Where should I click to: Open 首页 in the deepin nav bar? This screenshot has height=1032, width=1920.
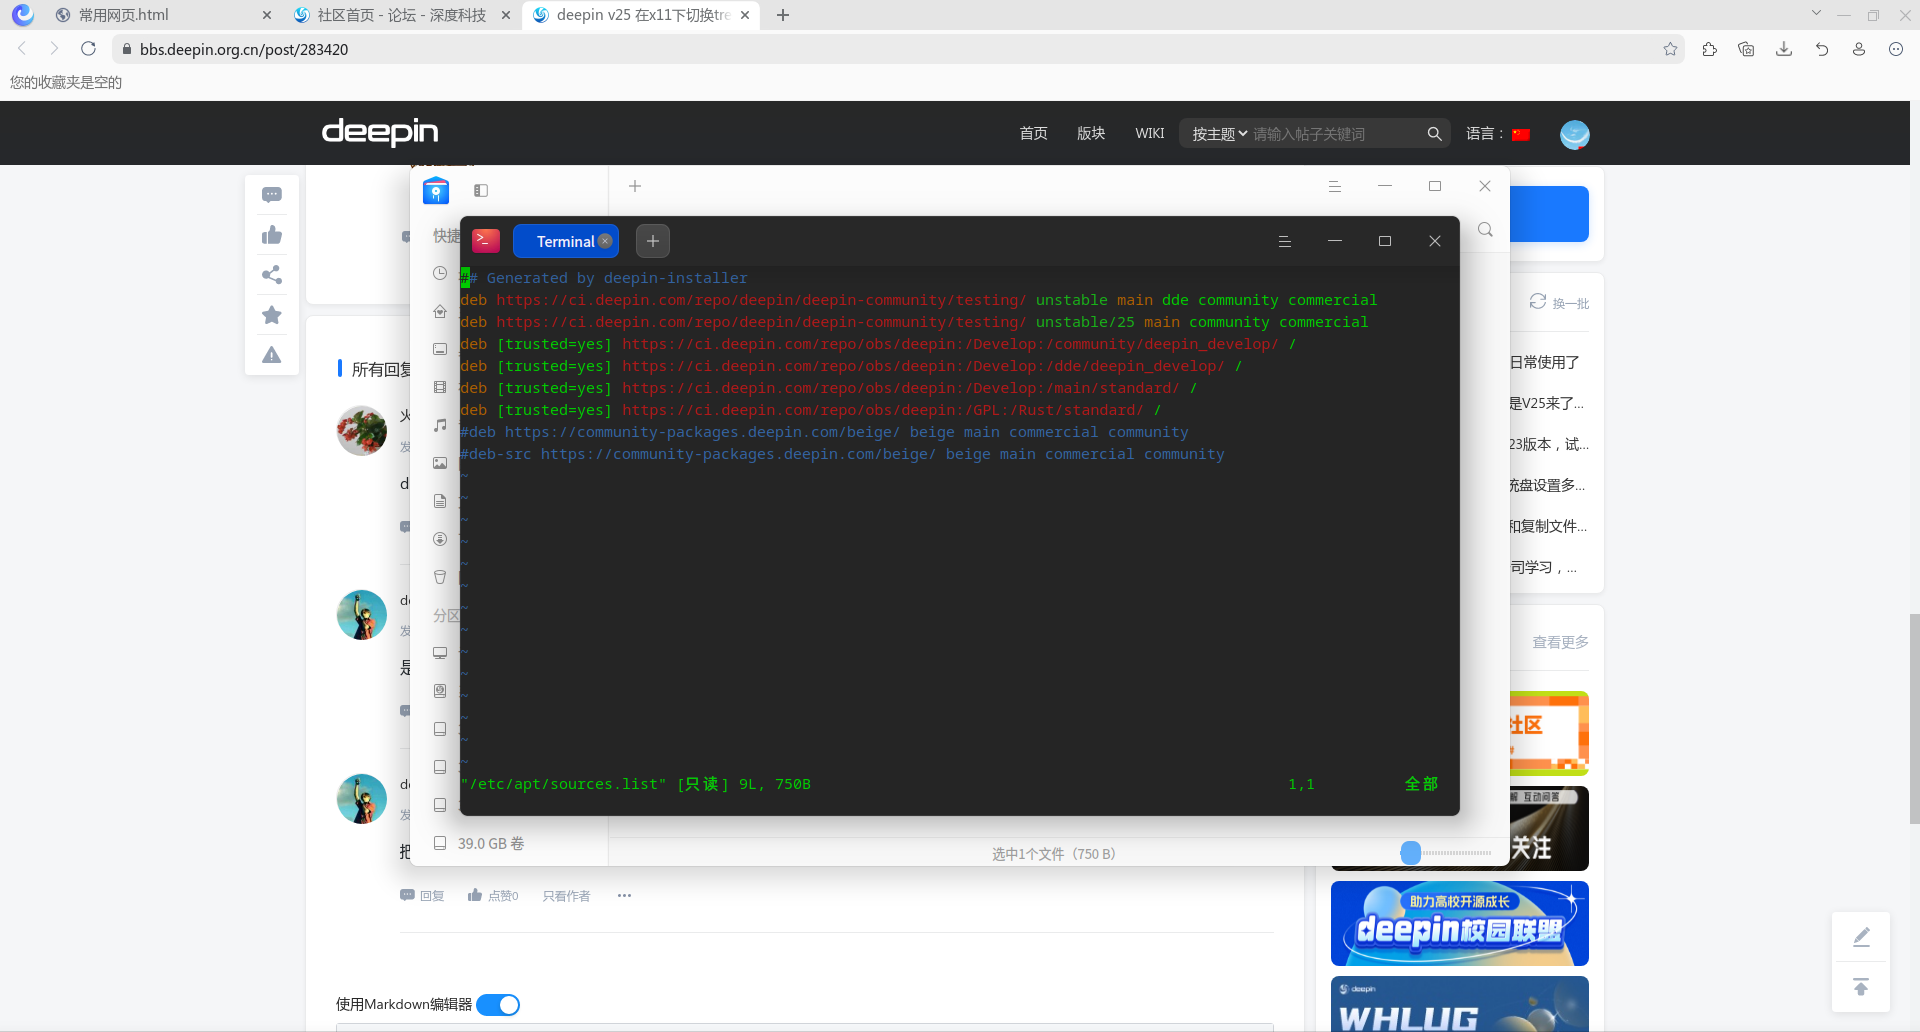[1033, 133]
